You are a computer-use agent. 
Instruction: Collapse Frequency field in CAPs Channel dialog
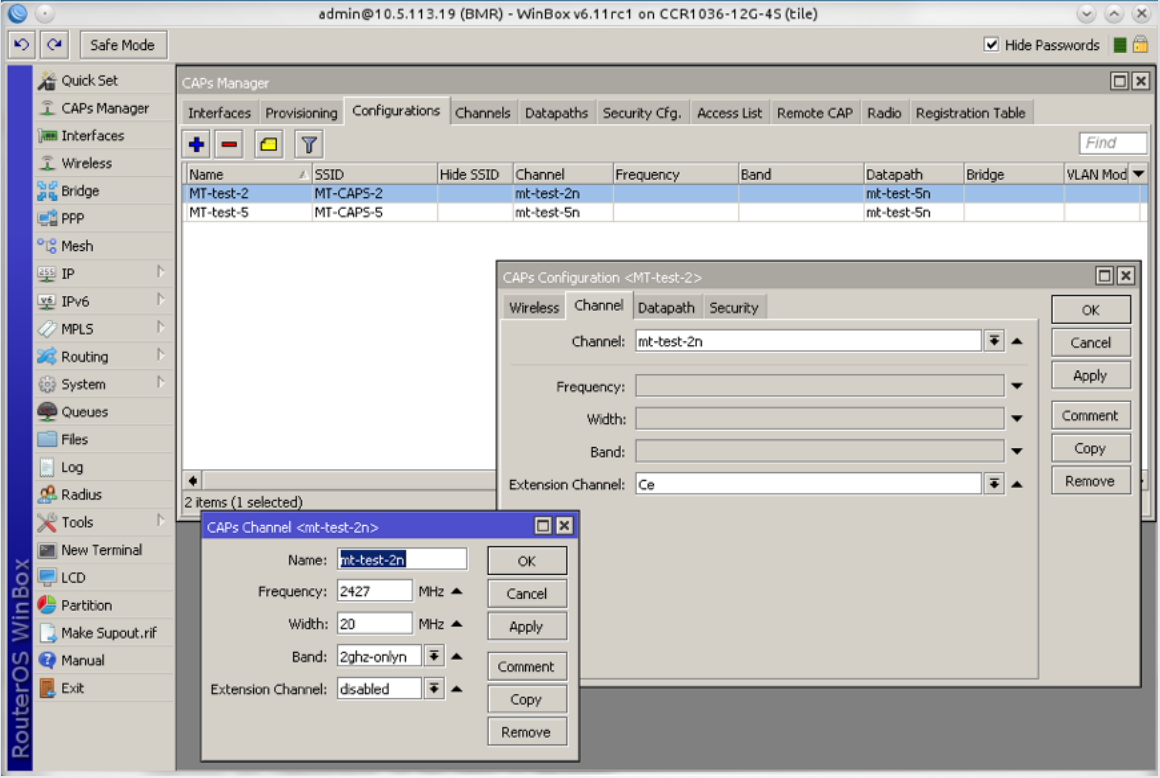[x=457, y=591]
